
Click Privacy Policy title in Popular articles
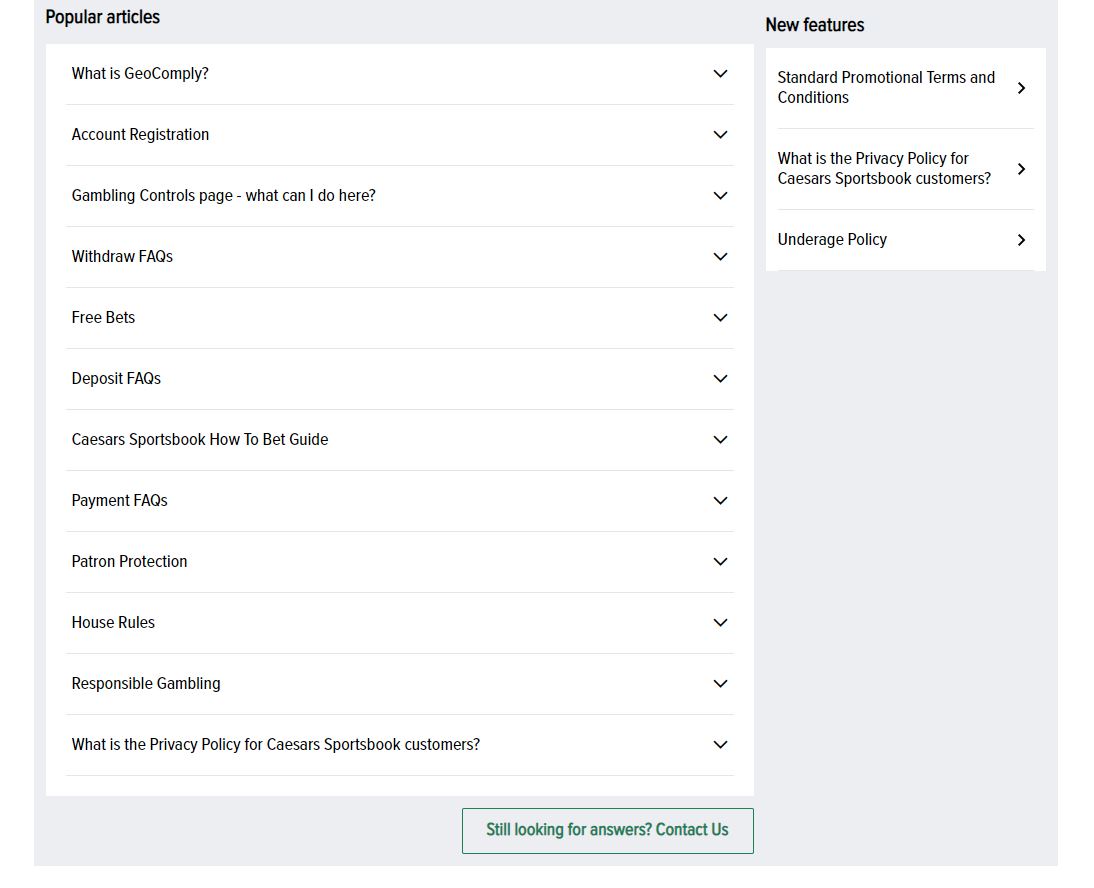[x=276, y=744]
